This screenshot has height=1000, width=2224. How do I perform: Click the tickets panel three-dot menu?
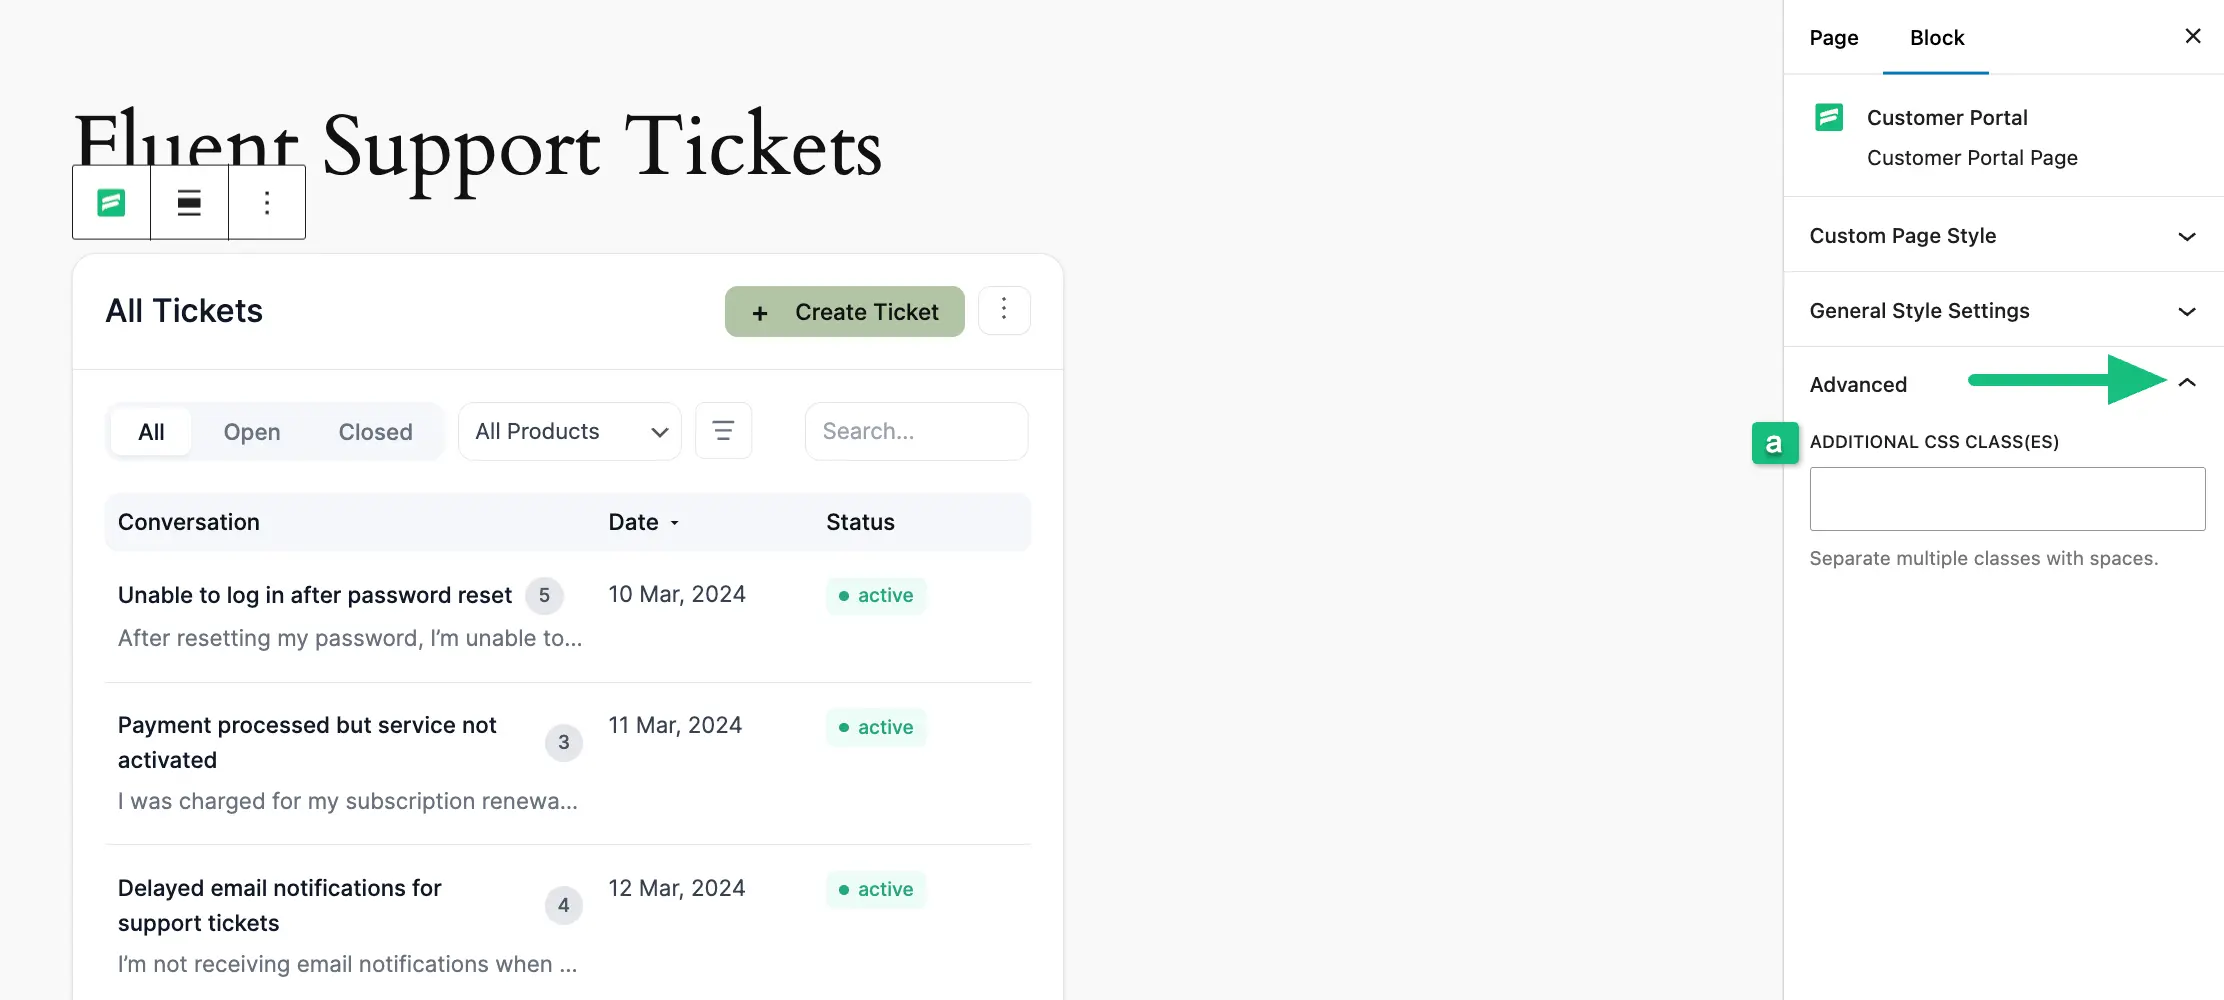click(x=1004, y=311)
